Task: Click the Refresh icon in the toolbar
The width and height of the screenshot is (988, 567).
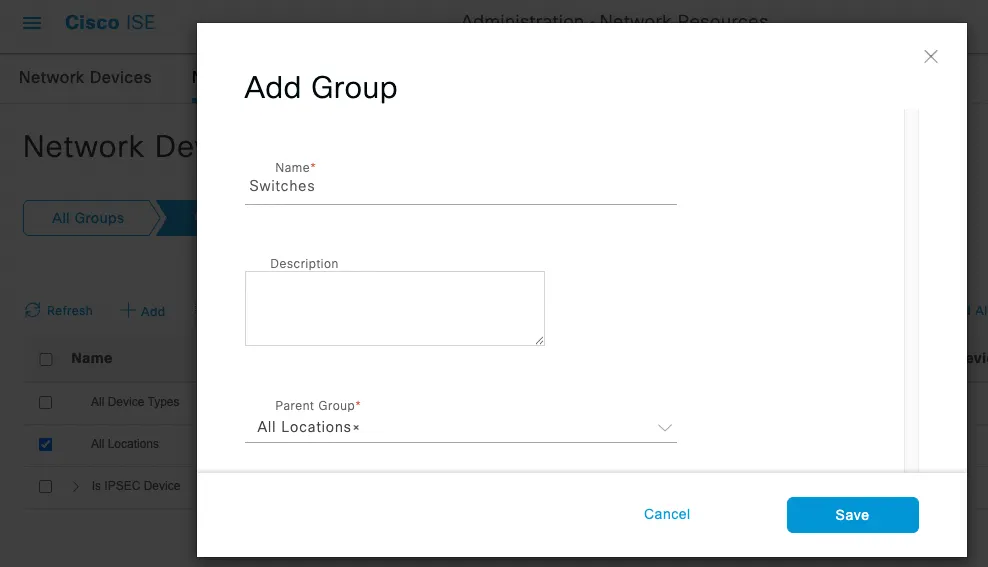Action: (32, 311)
